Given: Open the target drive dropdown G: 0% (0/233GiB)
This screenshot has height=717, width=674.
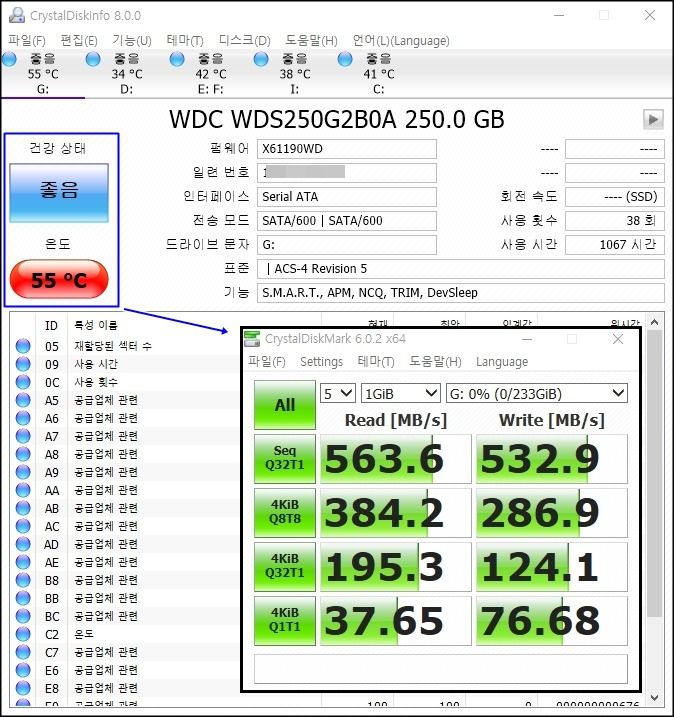Looking at the screenshot, I should pos(537,393).
